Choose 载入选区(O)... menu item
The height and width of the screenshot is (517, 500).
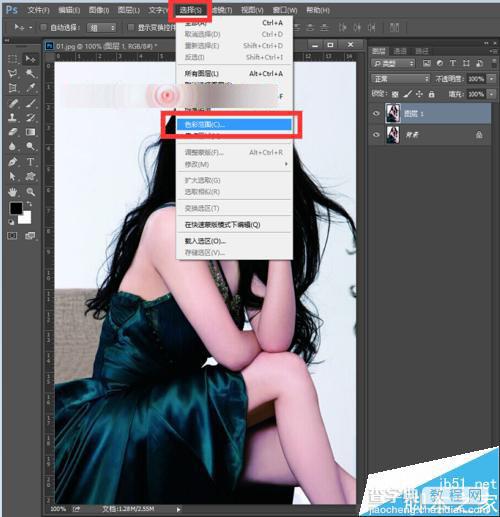(x=234, y=241)
